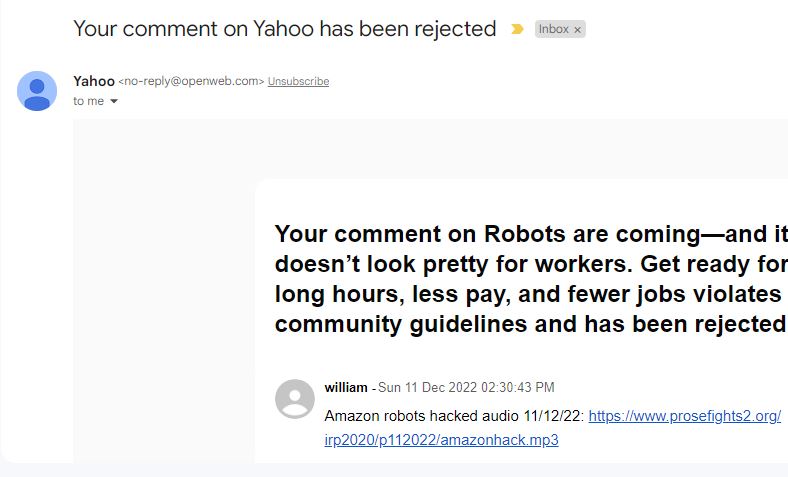
Task: Click the "to me" recipient text
Action: 88,101
